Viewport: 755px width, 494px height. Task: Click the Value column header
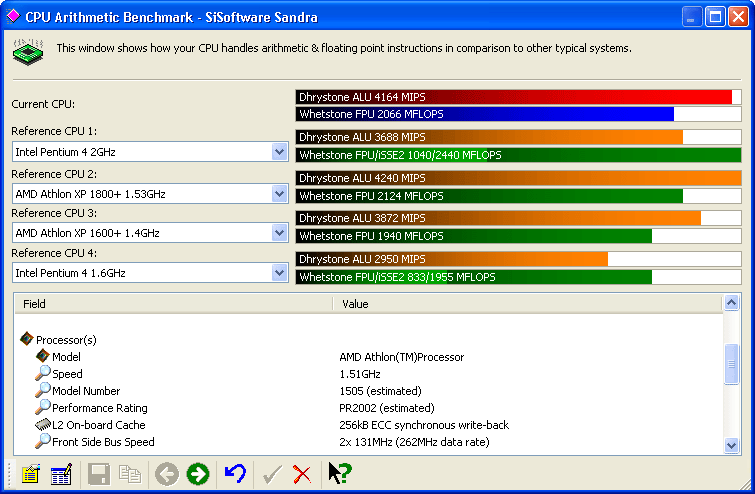pos(528,304)
